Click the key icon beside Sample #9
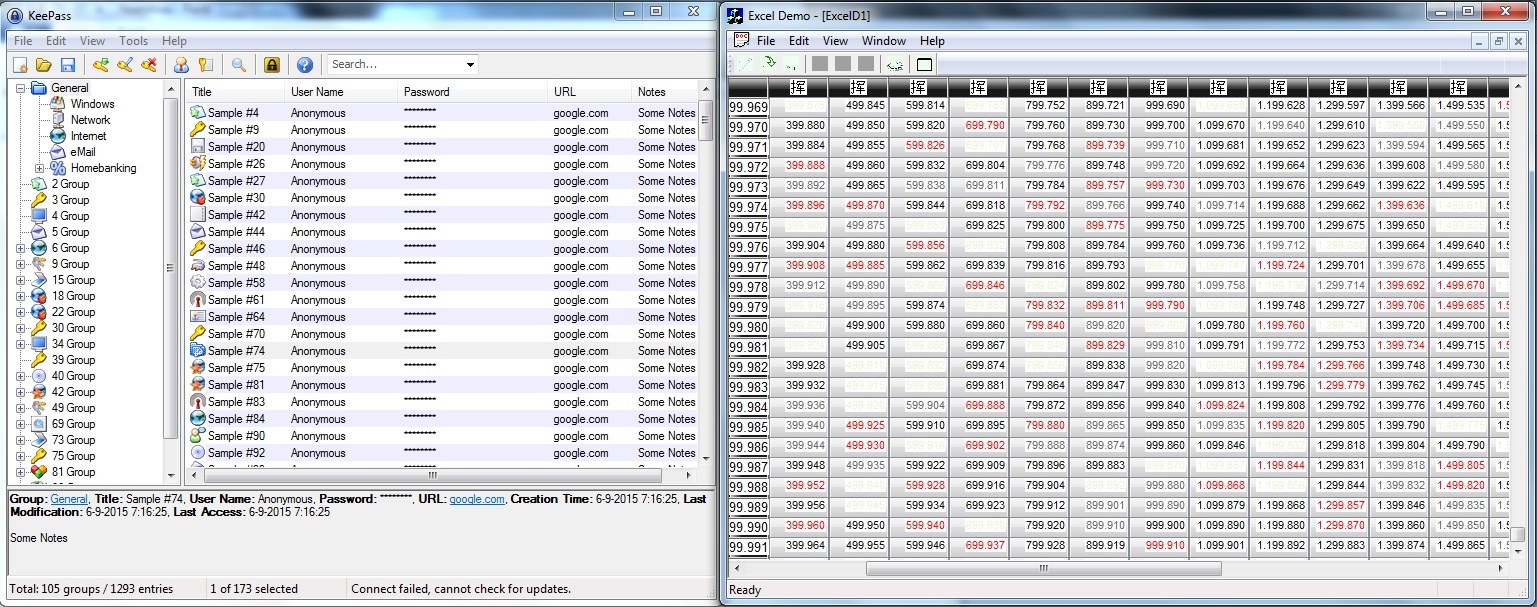This screenshot has width=1537, height=607. [198, 130]
